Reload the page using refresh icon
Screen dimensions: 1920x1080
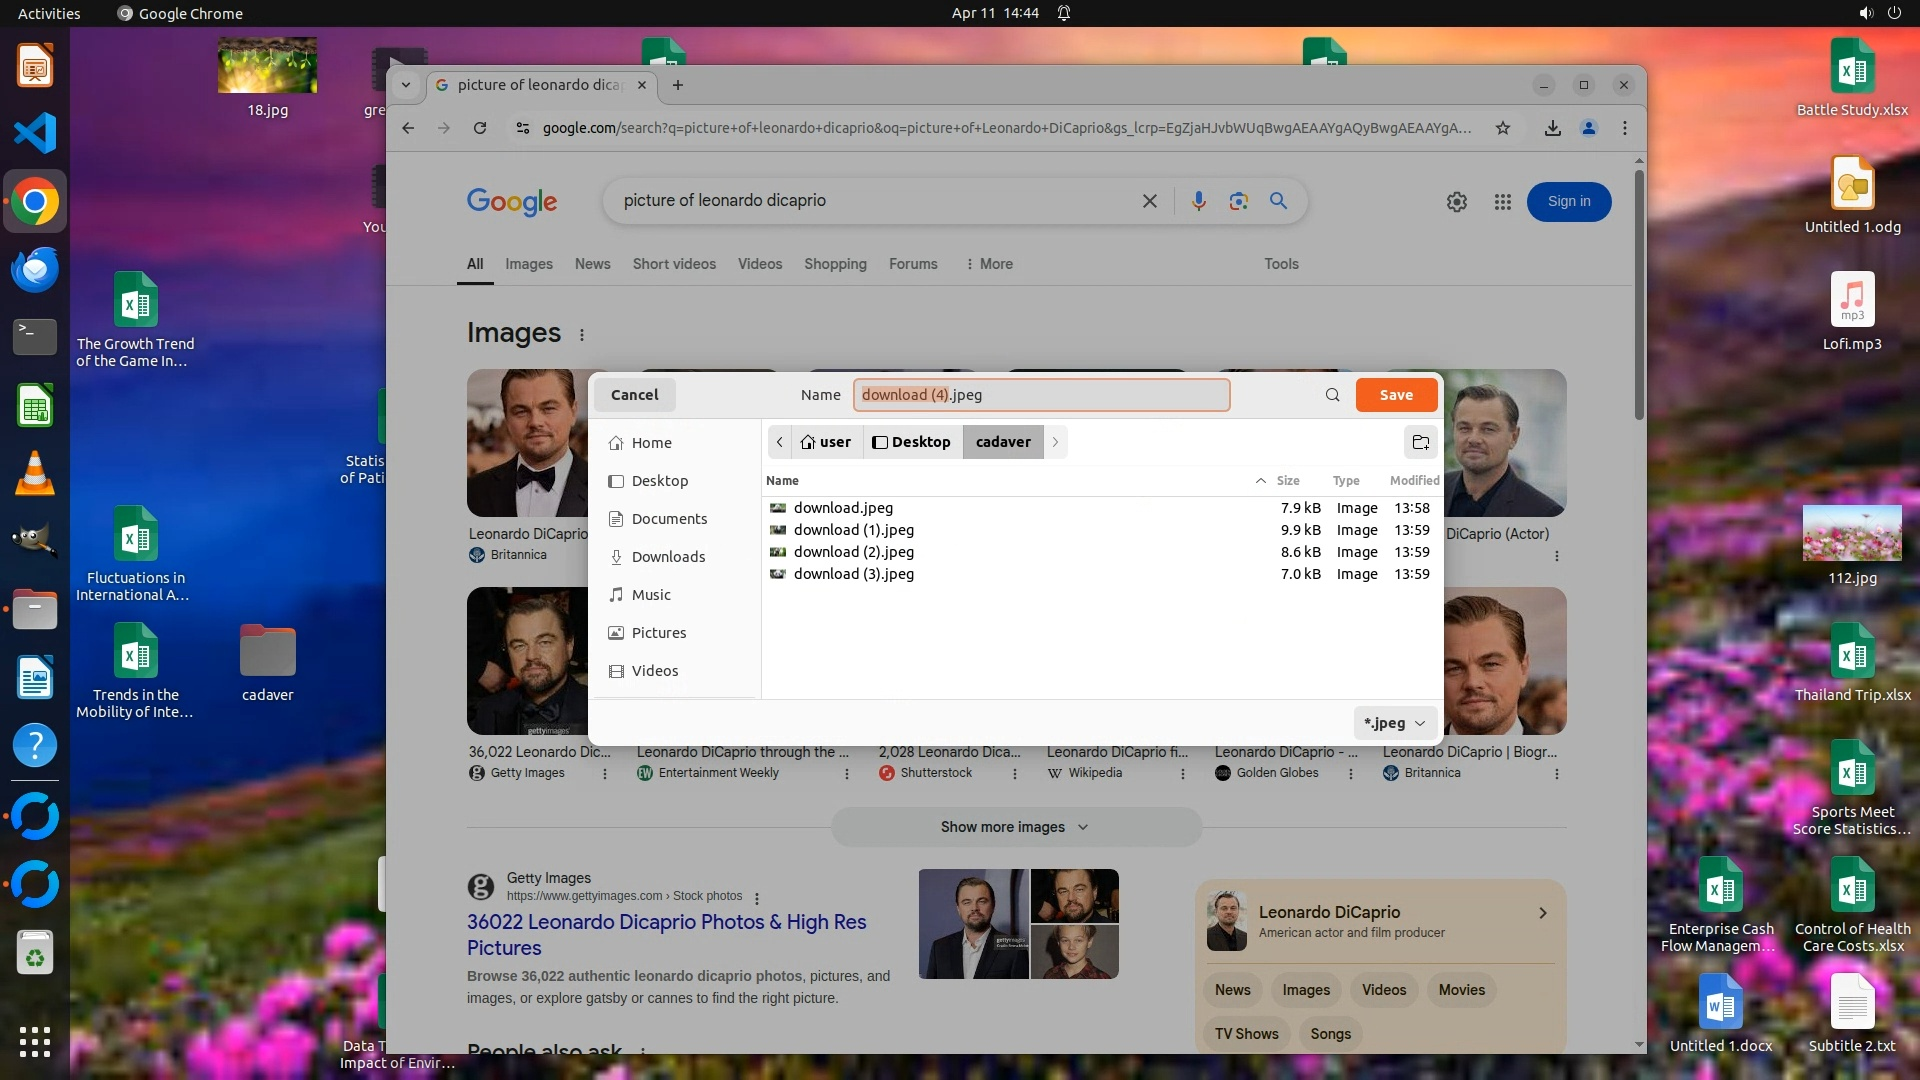pyautogui.click(x=480, y=128)
